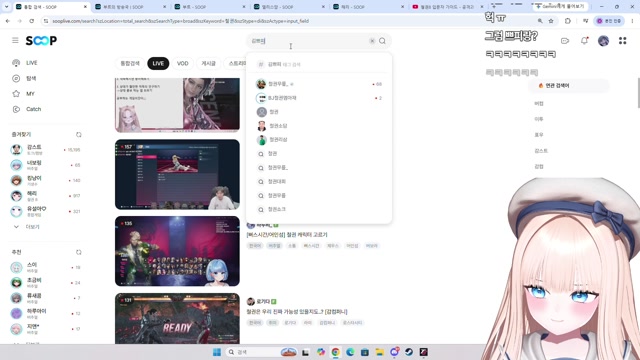Image resolution: width=640 pixels, height=360 pixels.
Task: Open the profile avatar in SOOP header
Action: point(603,40)
